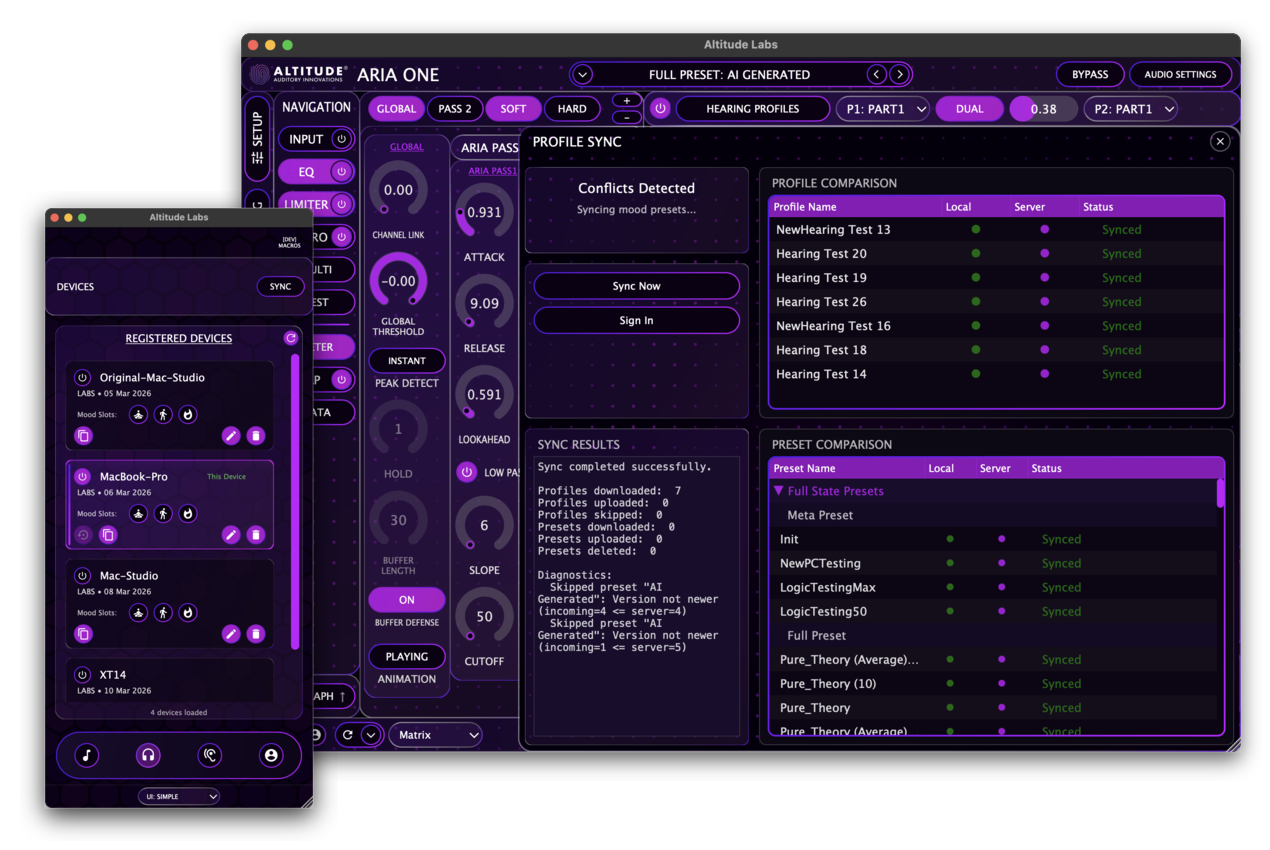1270x850 pixels.
Task: Select flame mood slot on Original-Mac-Studio
Action: pyautogui.click(x=188, y=415)
